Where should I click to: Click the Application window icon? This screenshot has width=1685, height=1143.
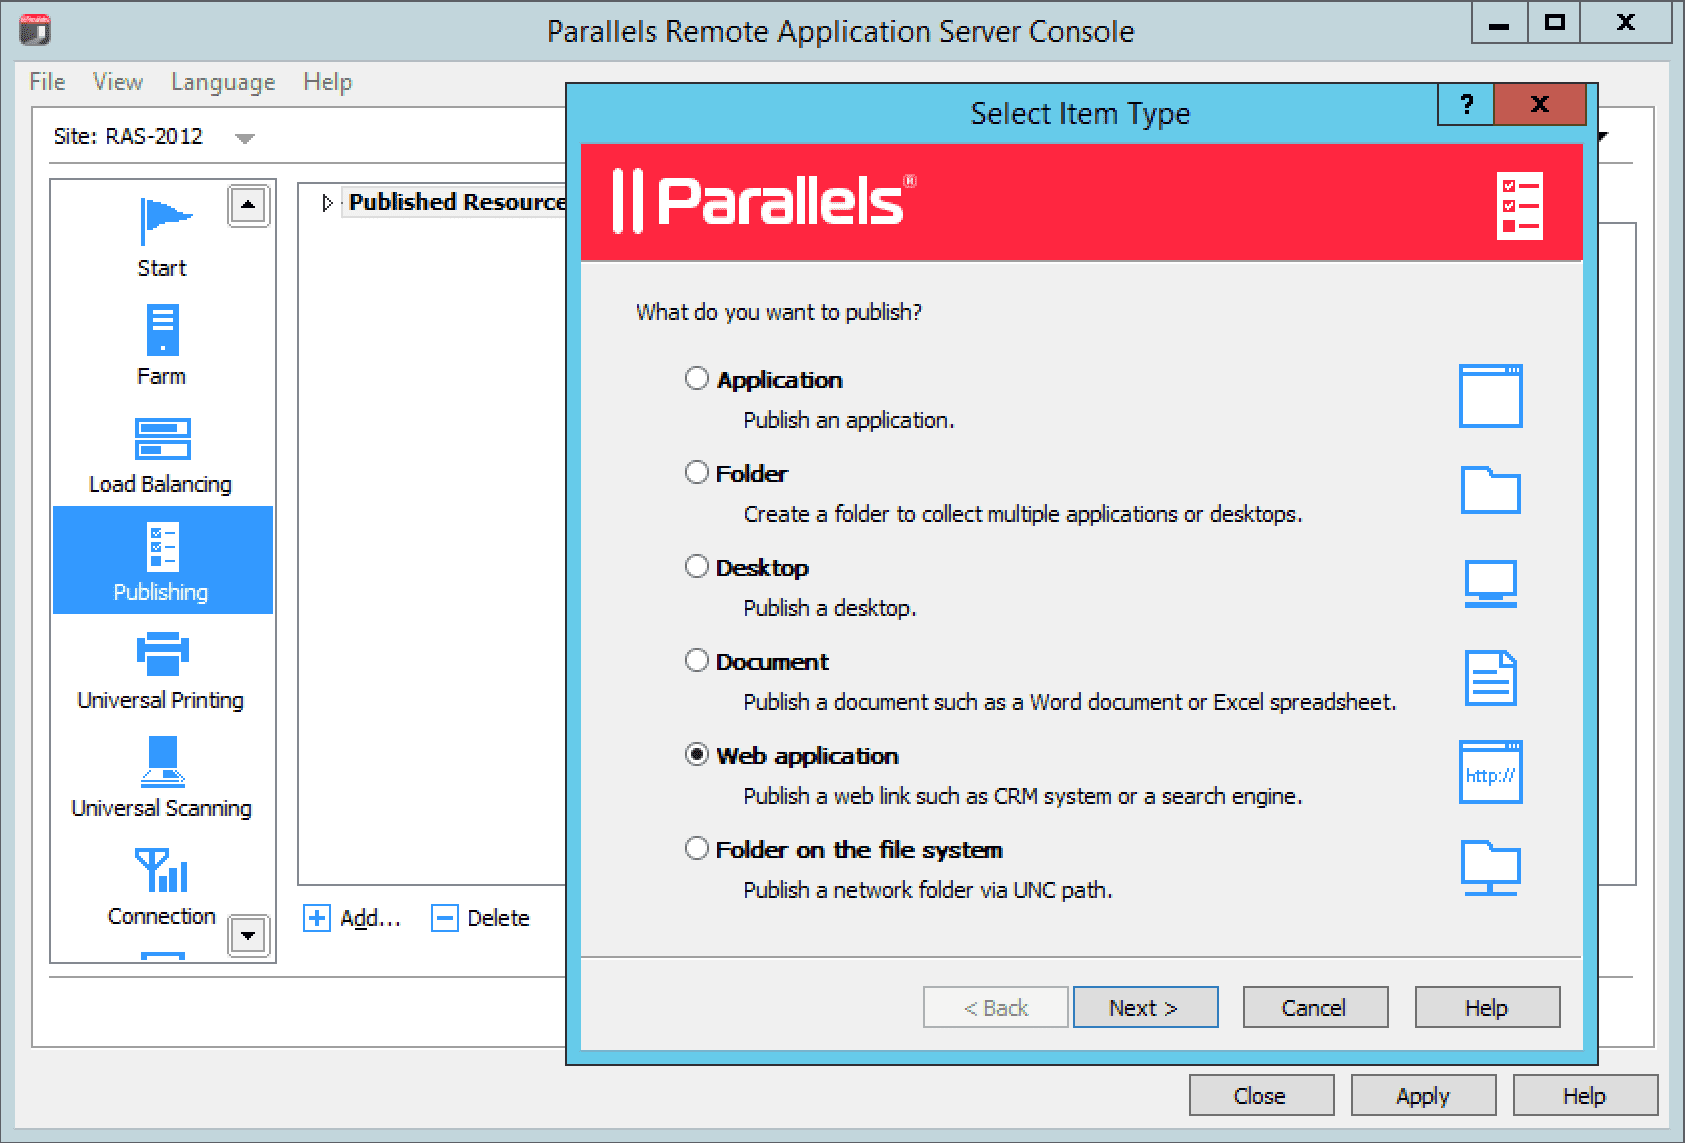(x=1490, y=396)
